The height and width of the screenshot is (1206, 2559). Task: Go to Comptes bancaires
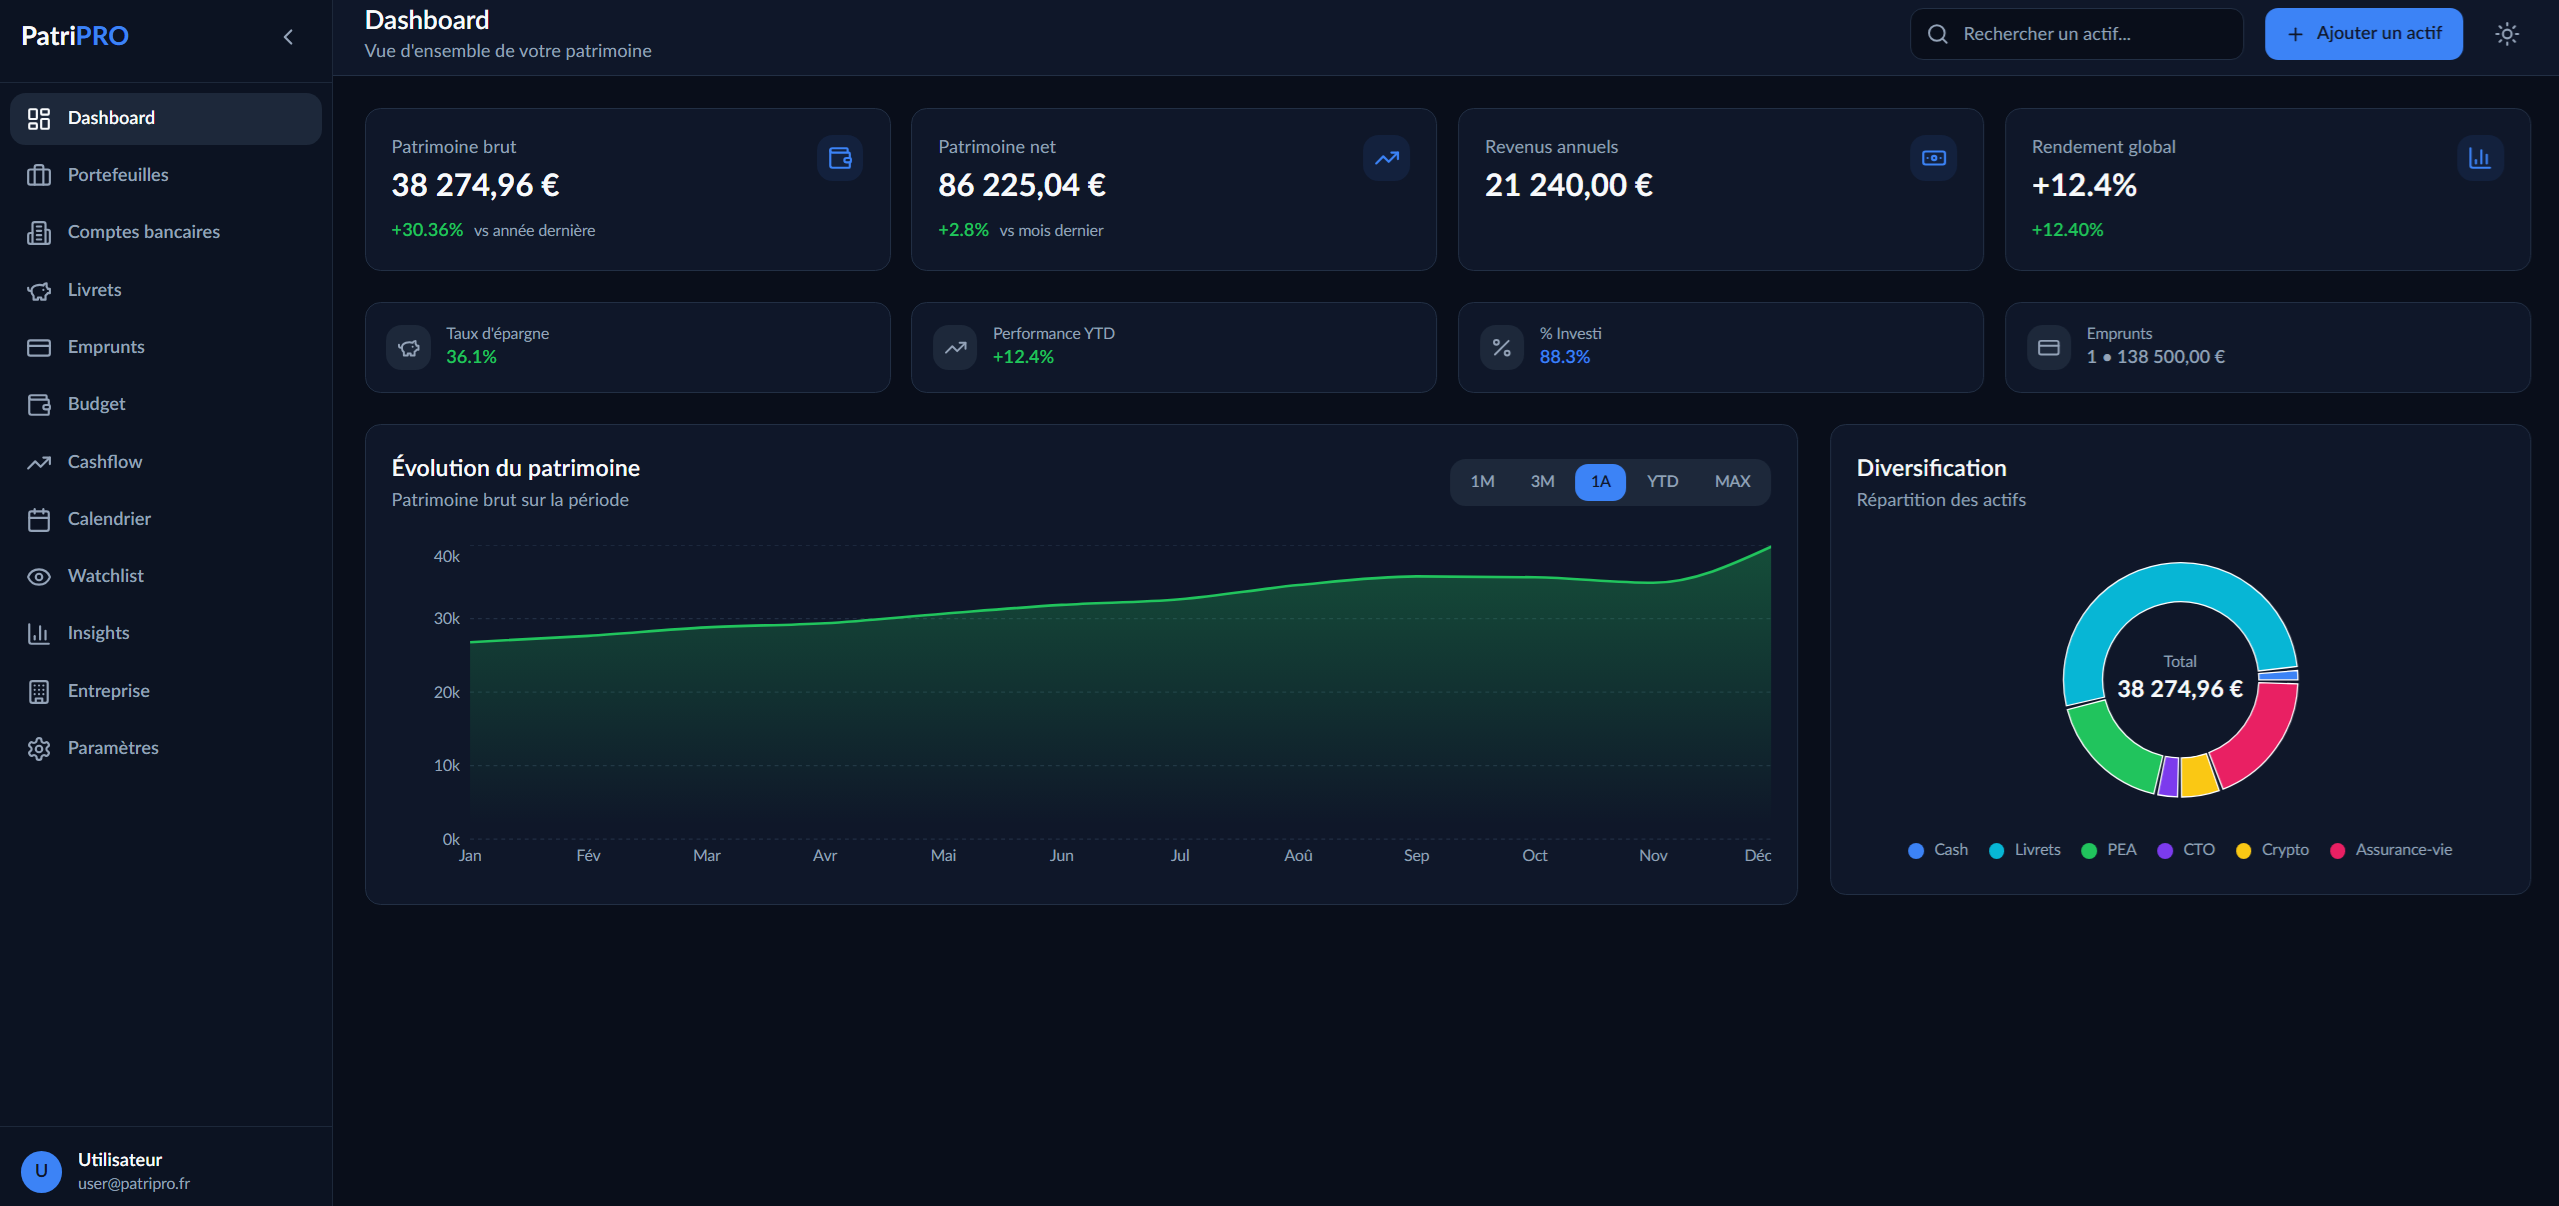click(166, 232)
